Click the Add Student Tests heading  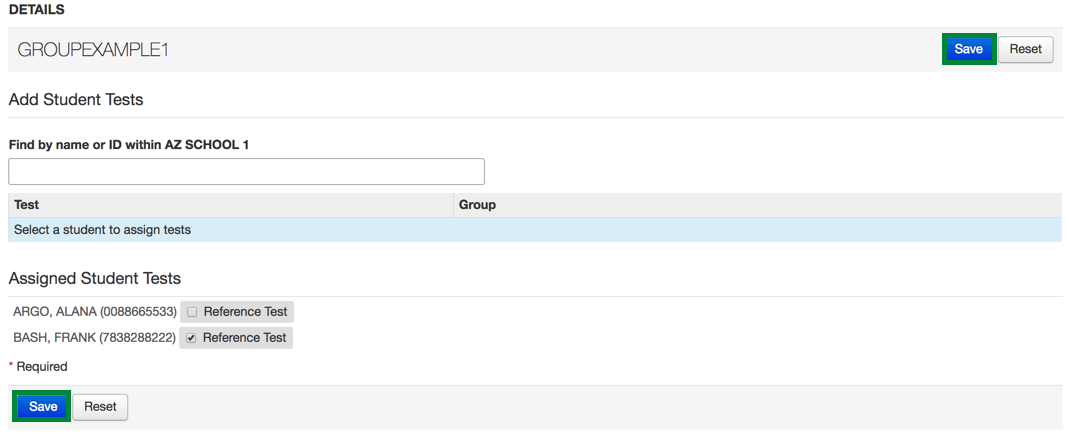point(76,100)
